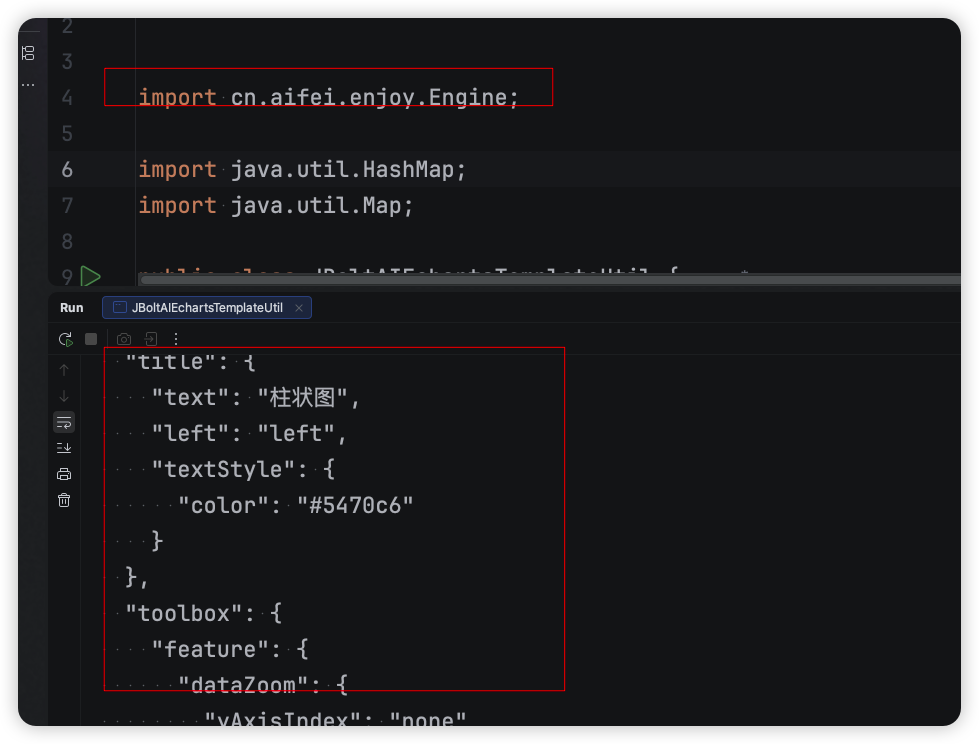Open More tool windows ellipsis in sidebar
Screen dimensions: 979x744
click(28, 85)
